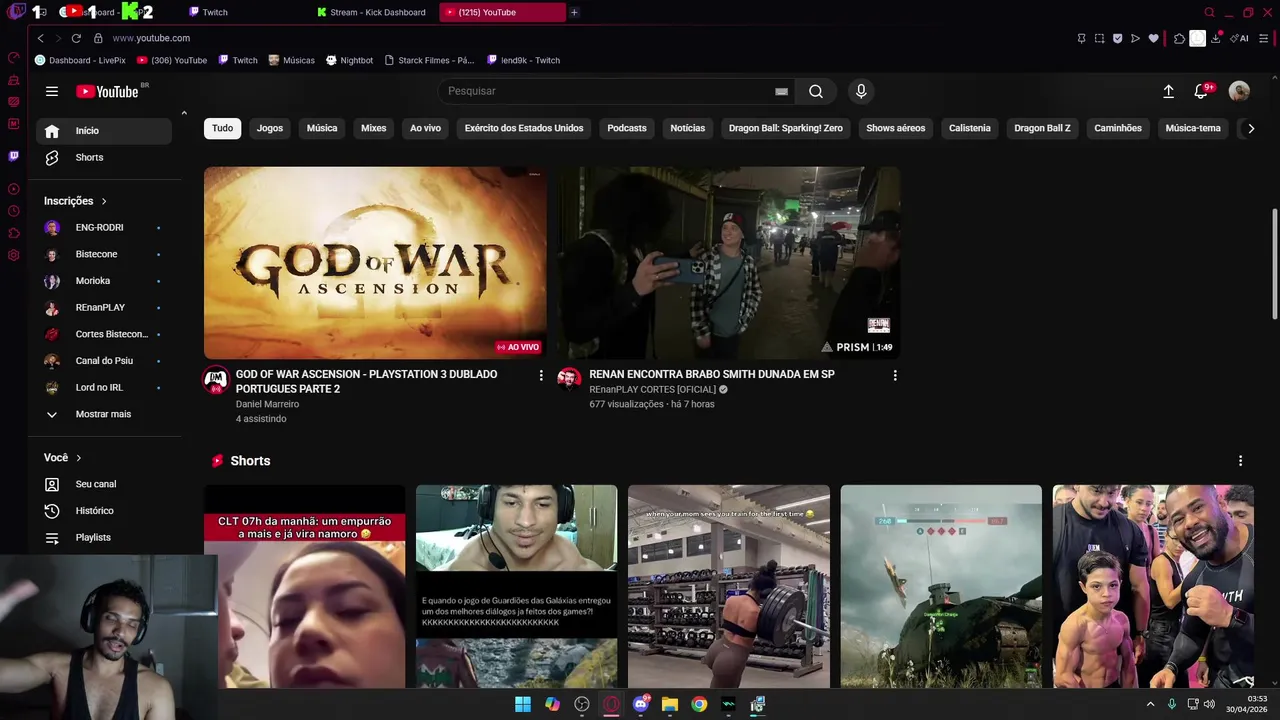This screenshot has width=1280, height=720.
Task: Expand the Você section arrow
Action: [x=79, y=458]
